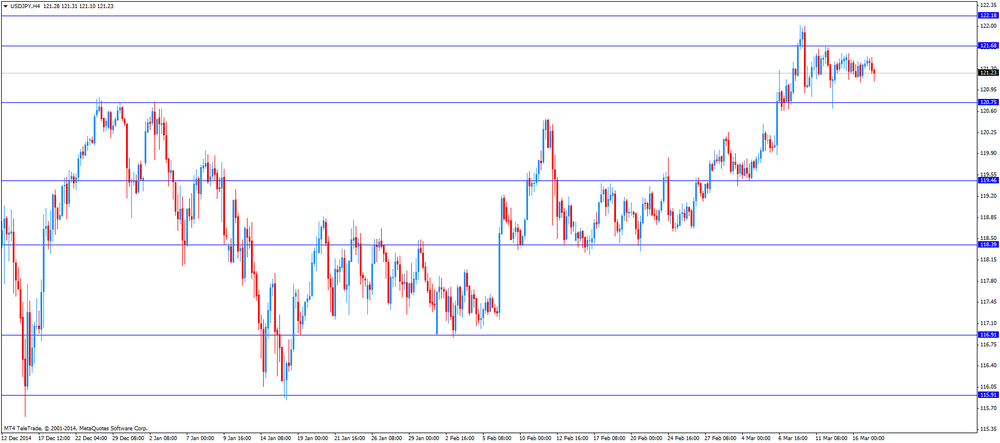Image resolution: width=1000 pixels, height=443 pixels.
Task: Click the 12 Dec 2014 date label
Action: [x=17, y=439]
